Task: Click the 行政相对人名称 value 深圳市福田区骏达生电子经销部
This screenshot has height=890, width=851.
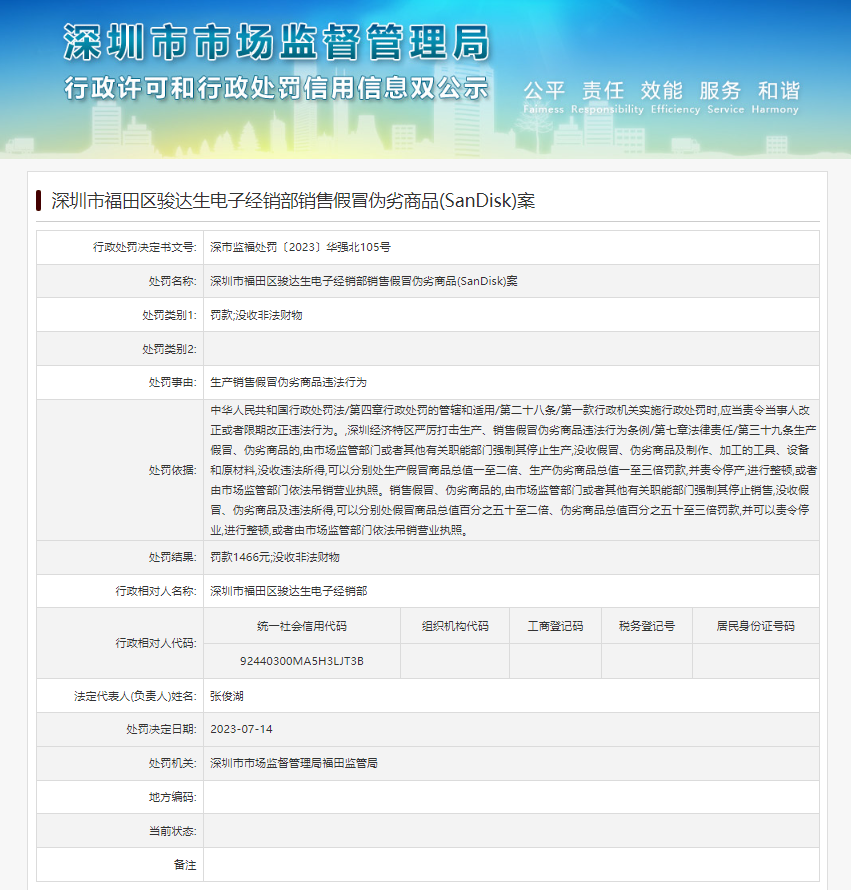Action: pyautogui.click(x=288, y=591)
